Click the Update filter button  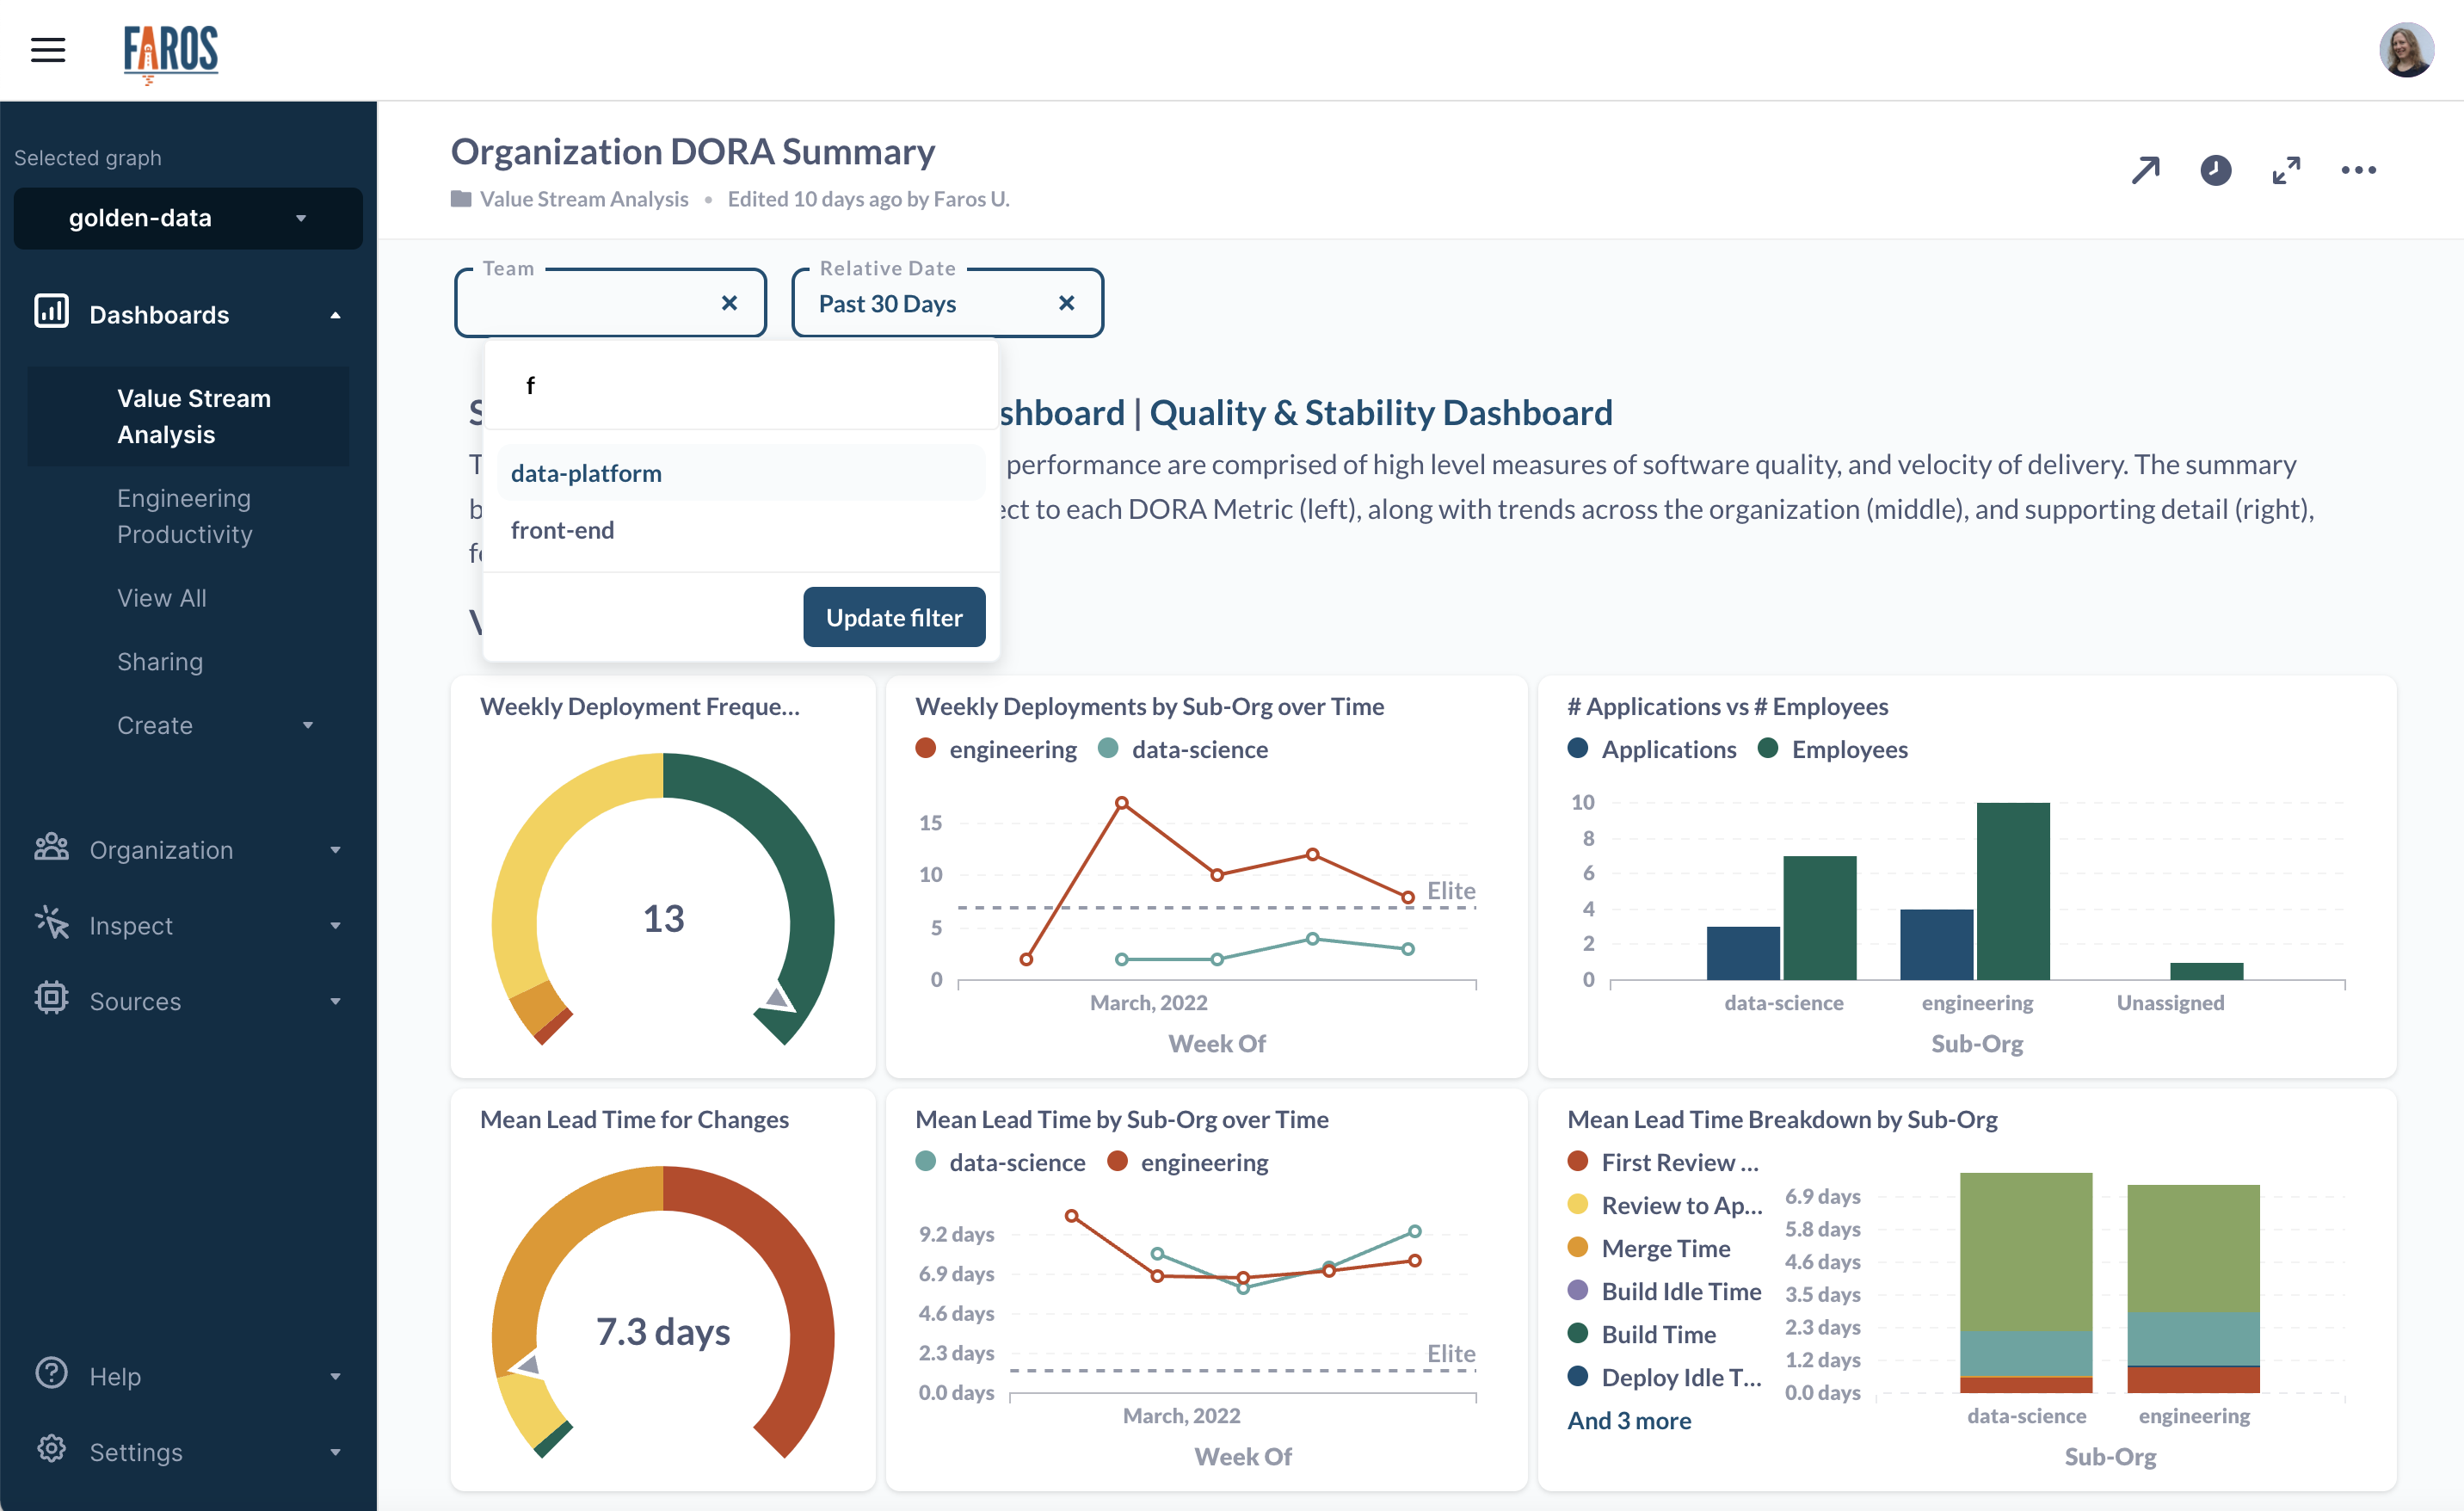(894, 617)
